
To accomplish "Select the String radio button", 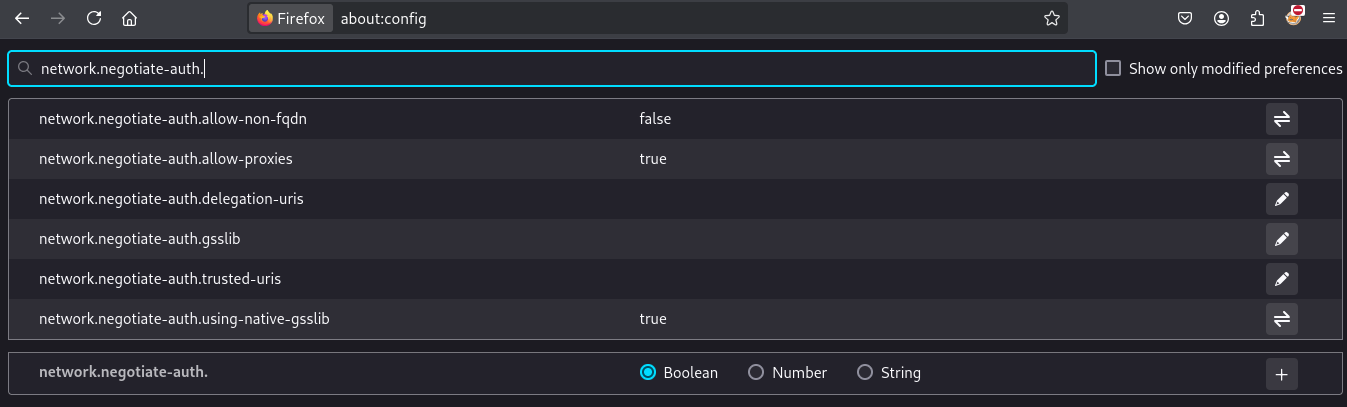I will click(x=865, y=373).
